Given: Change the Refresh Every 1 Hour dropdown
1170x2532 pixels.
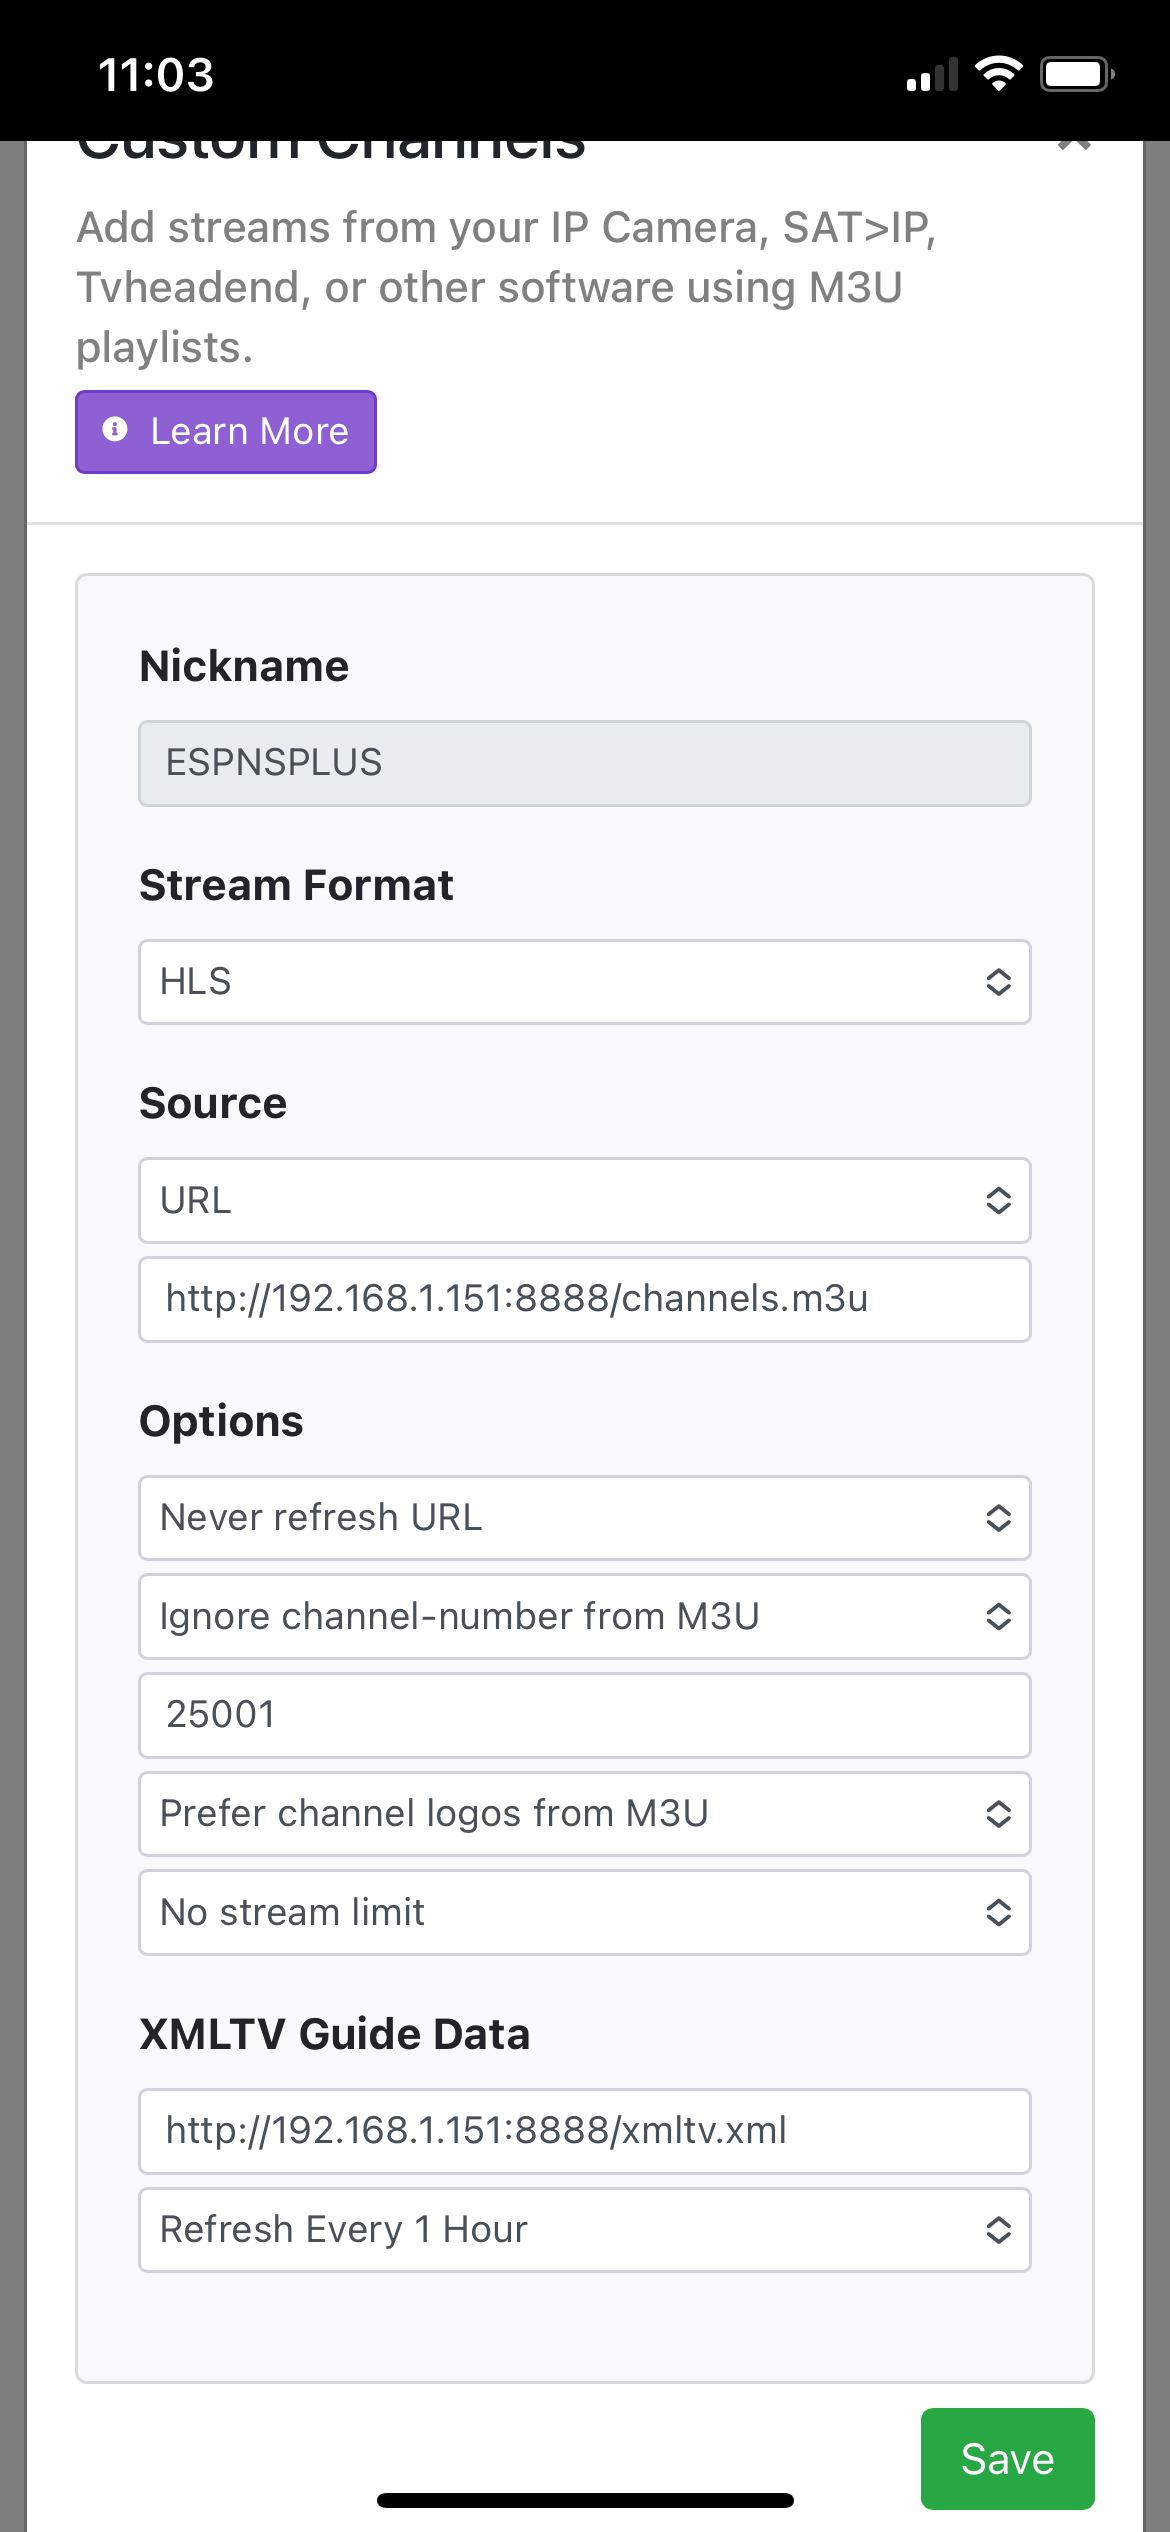Looking at the screenshot, I should pos(584,2230).
